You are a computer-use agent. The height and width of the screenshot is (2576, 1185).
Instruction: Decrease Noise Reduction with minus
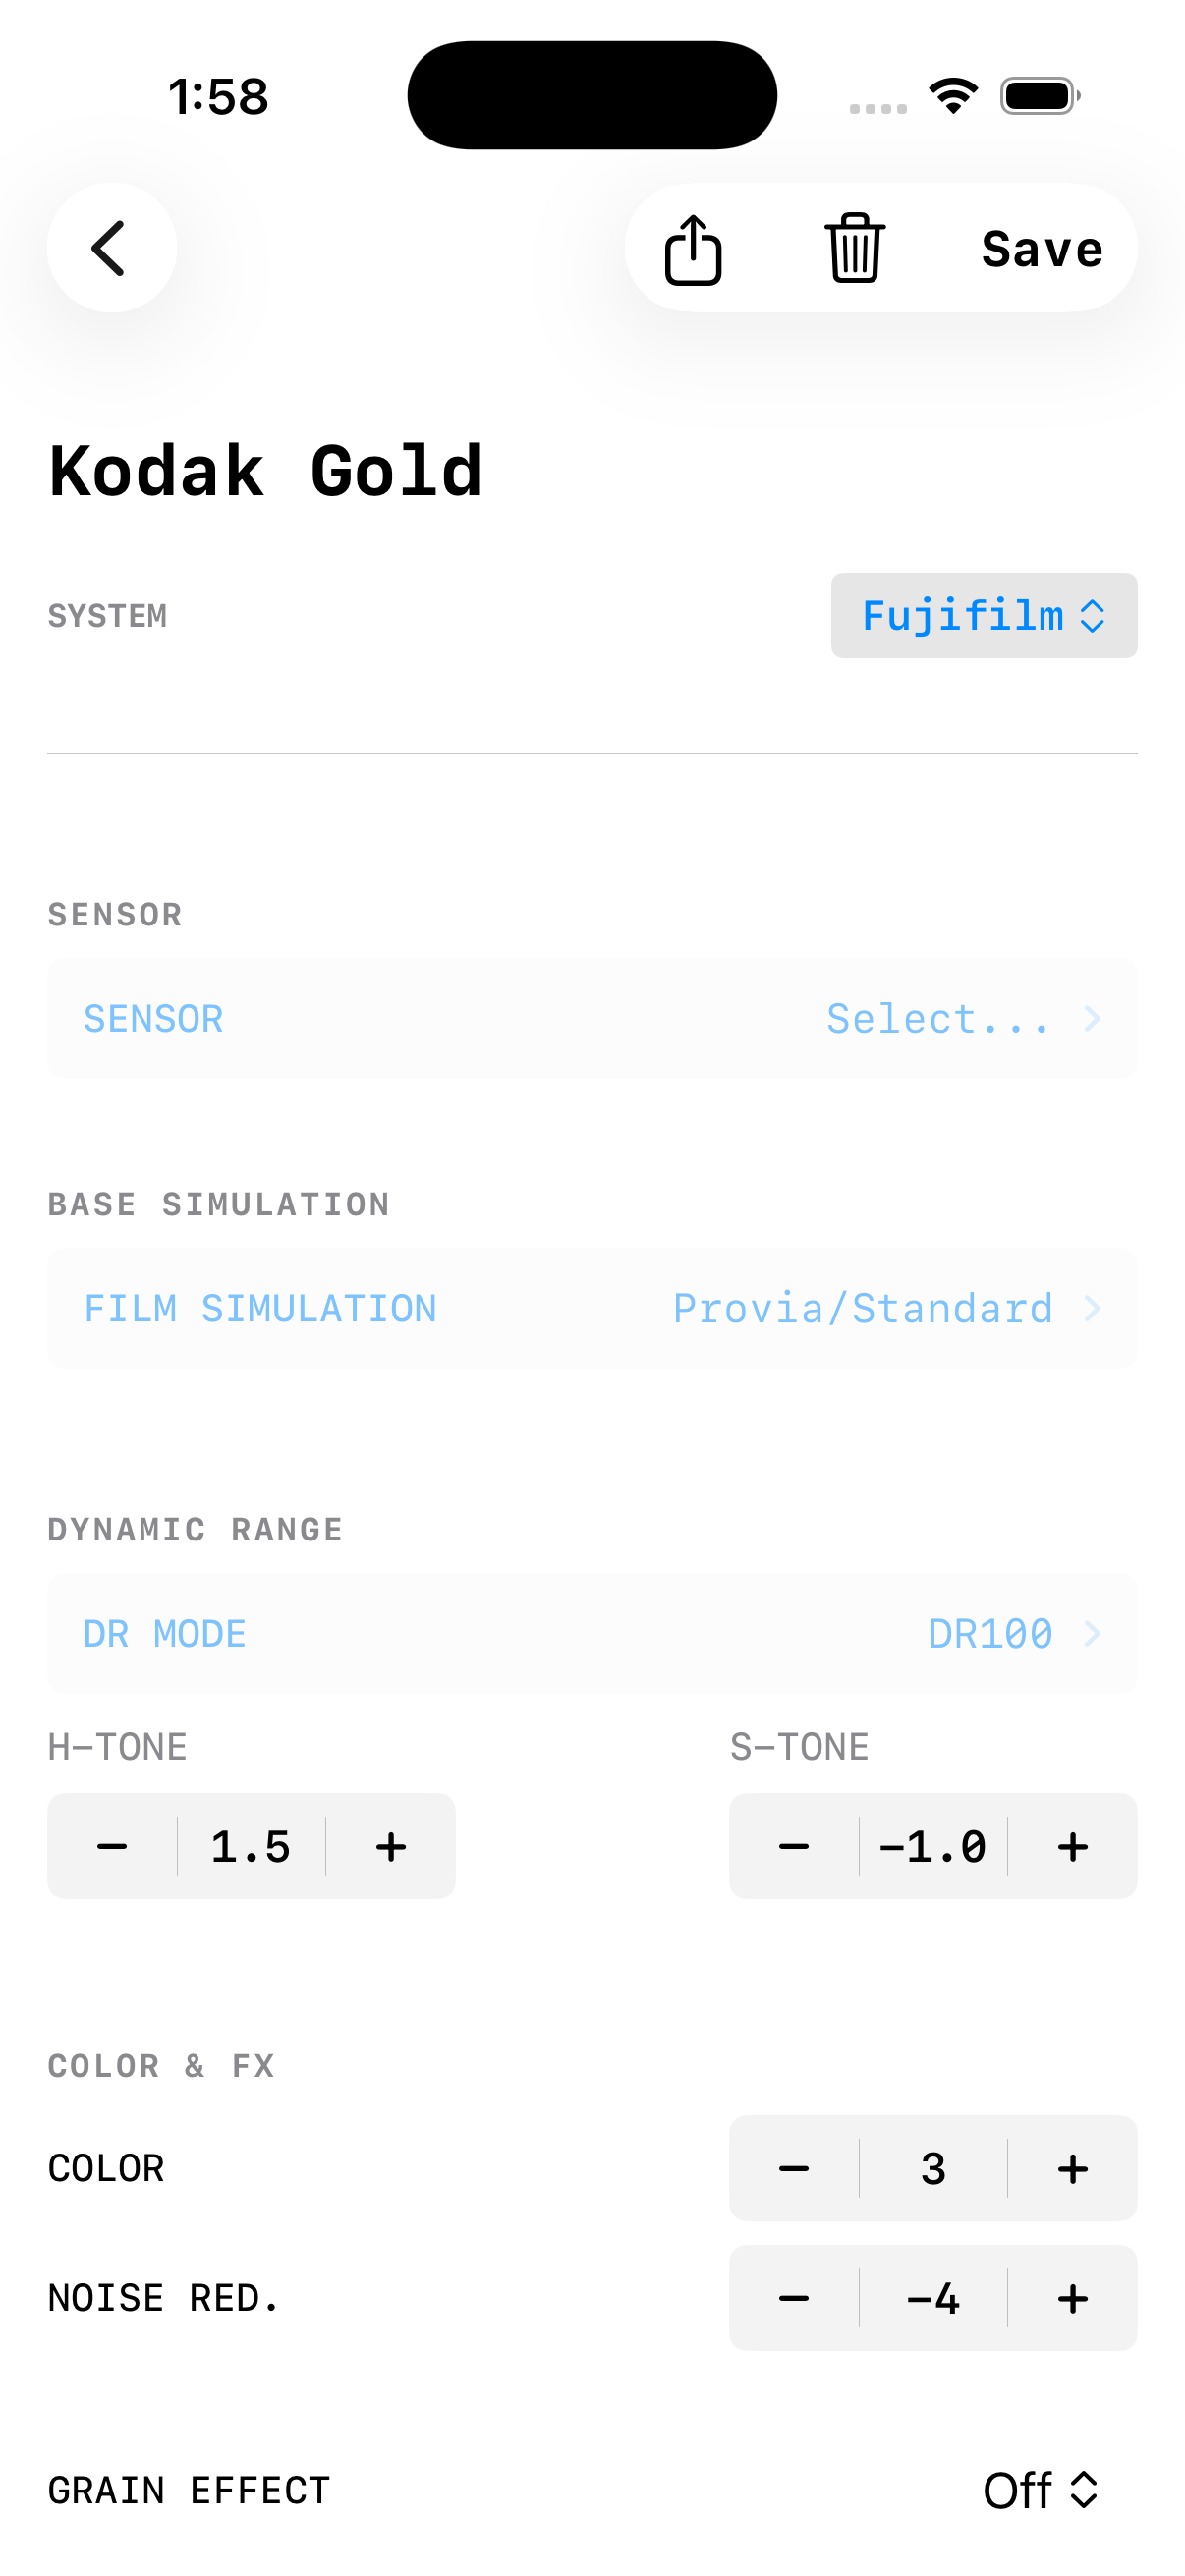(793, 2298)
